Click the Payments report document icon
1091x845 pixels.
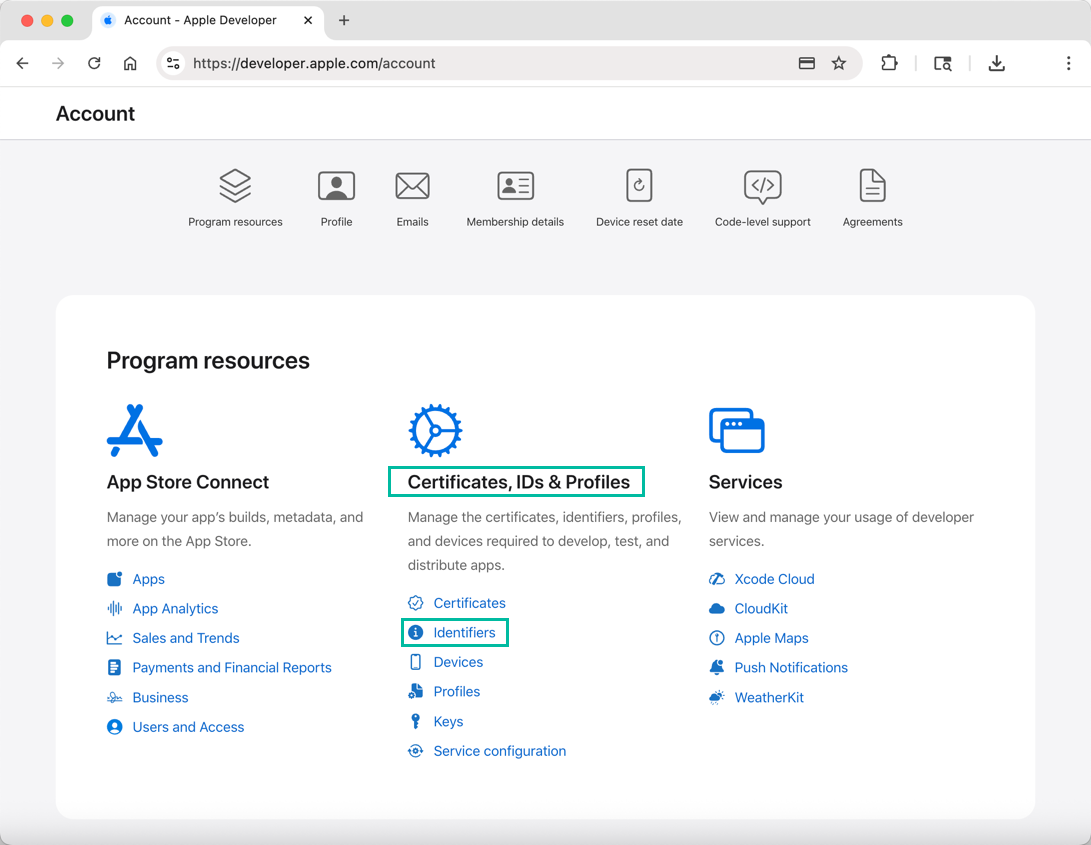[x=115, y=668]
